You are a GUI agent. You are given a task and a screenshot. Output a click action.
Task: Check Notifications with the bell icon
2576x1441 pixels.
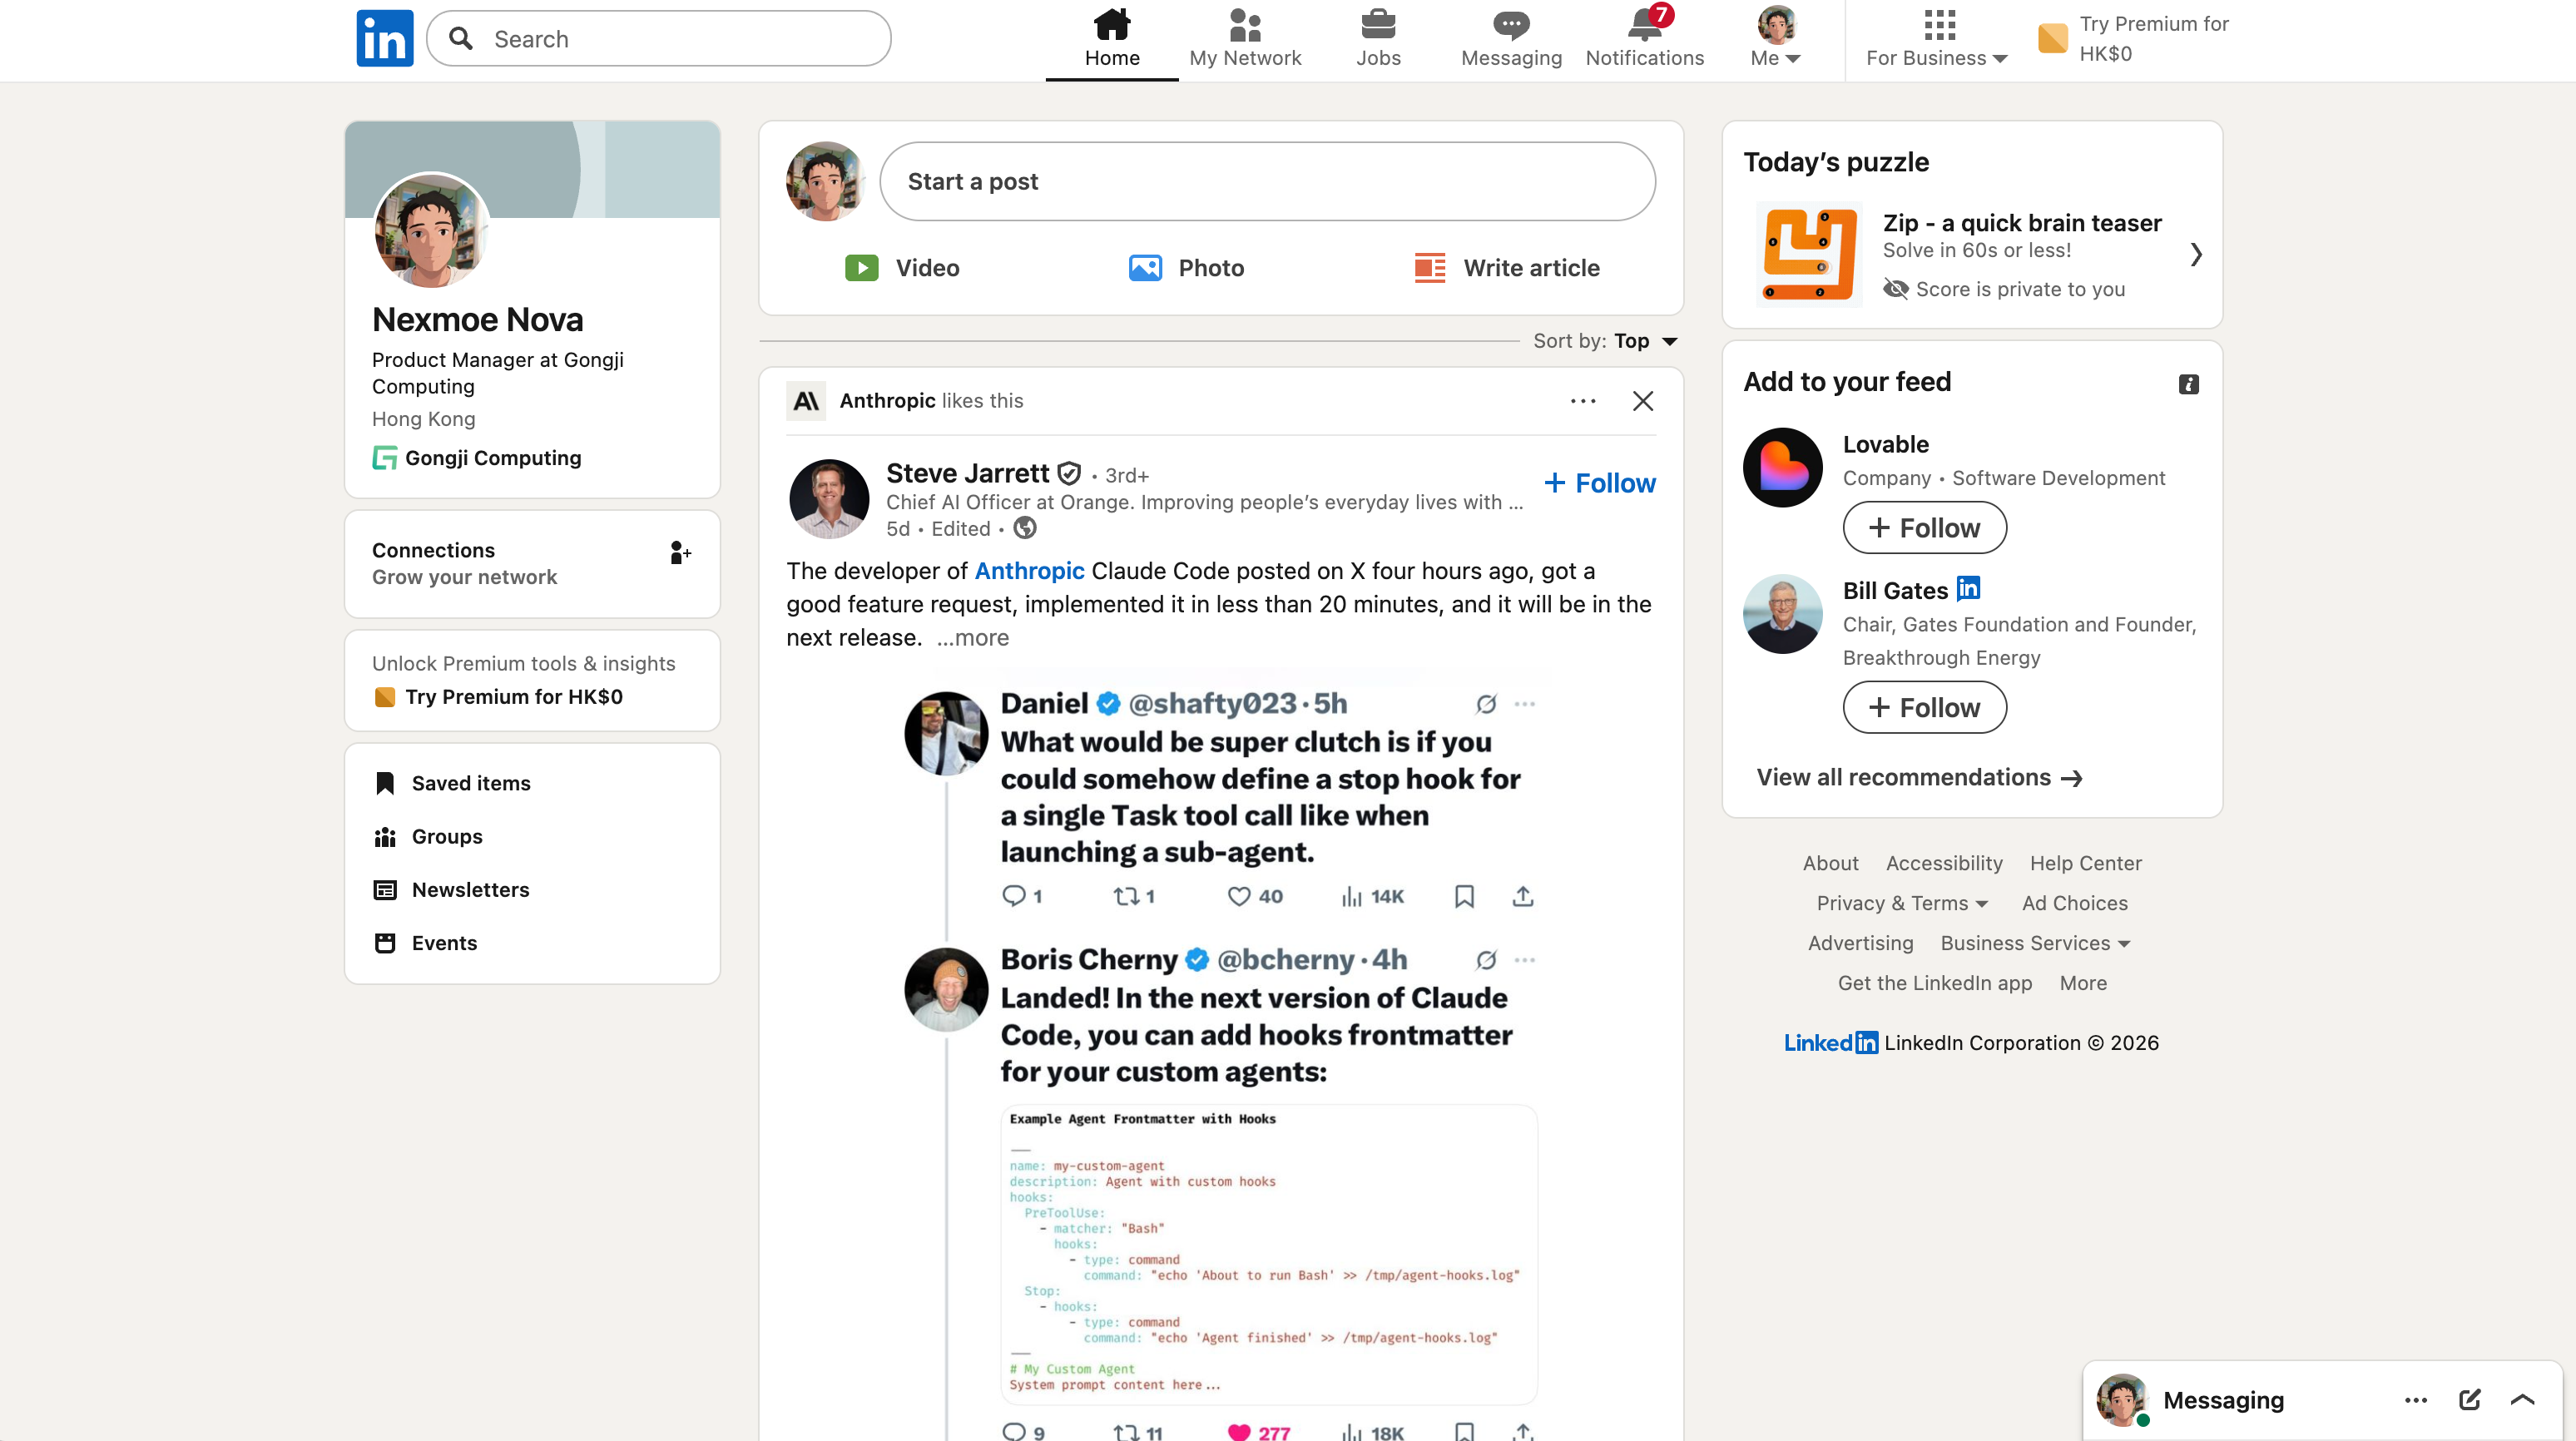(1643, 38)
